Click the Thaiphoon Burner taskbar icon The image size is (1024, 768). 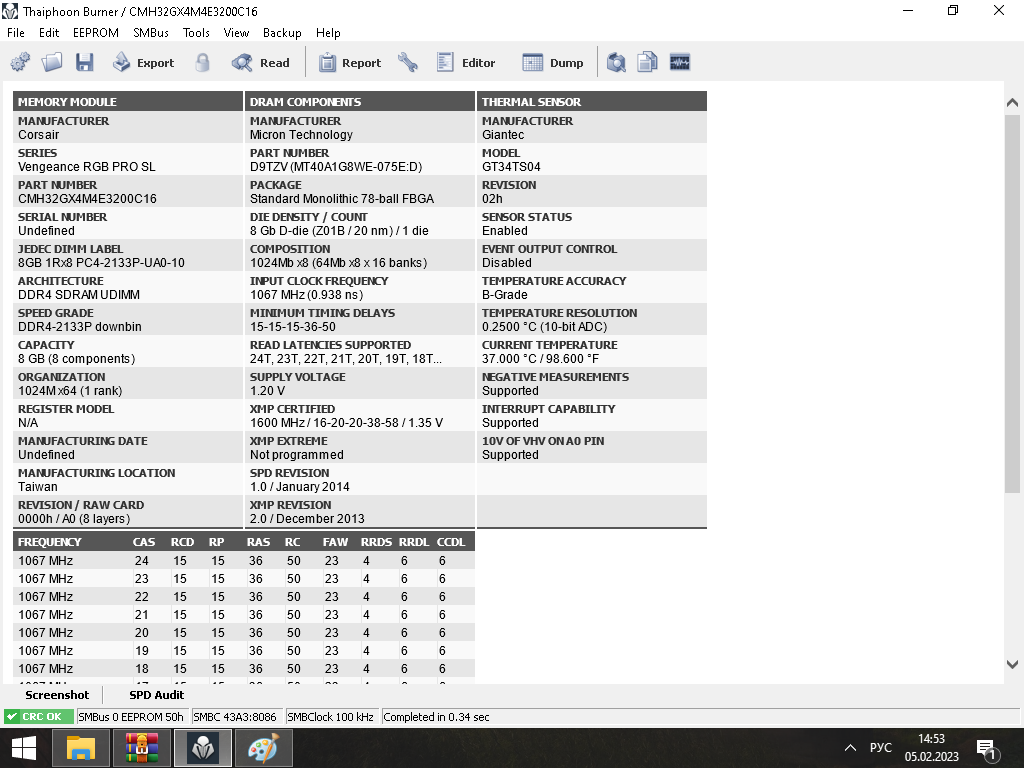point(202,748)
